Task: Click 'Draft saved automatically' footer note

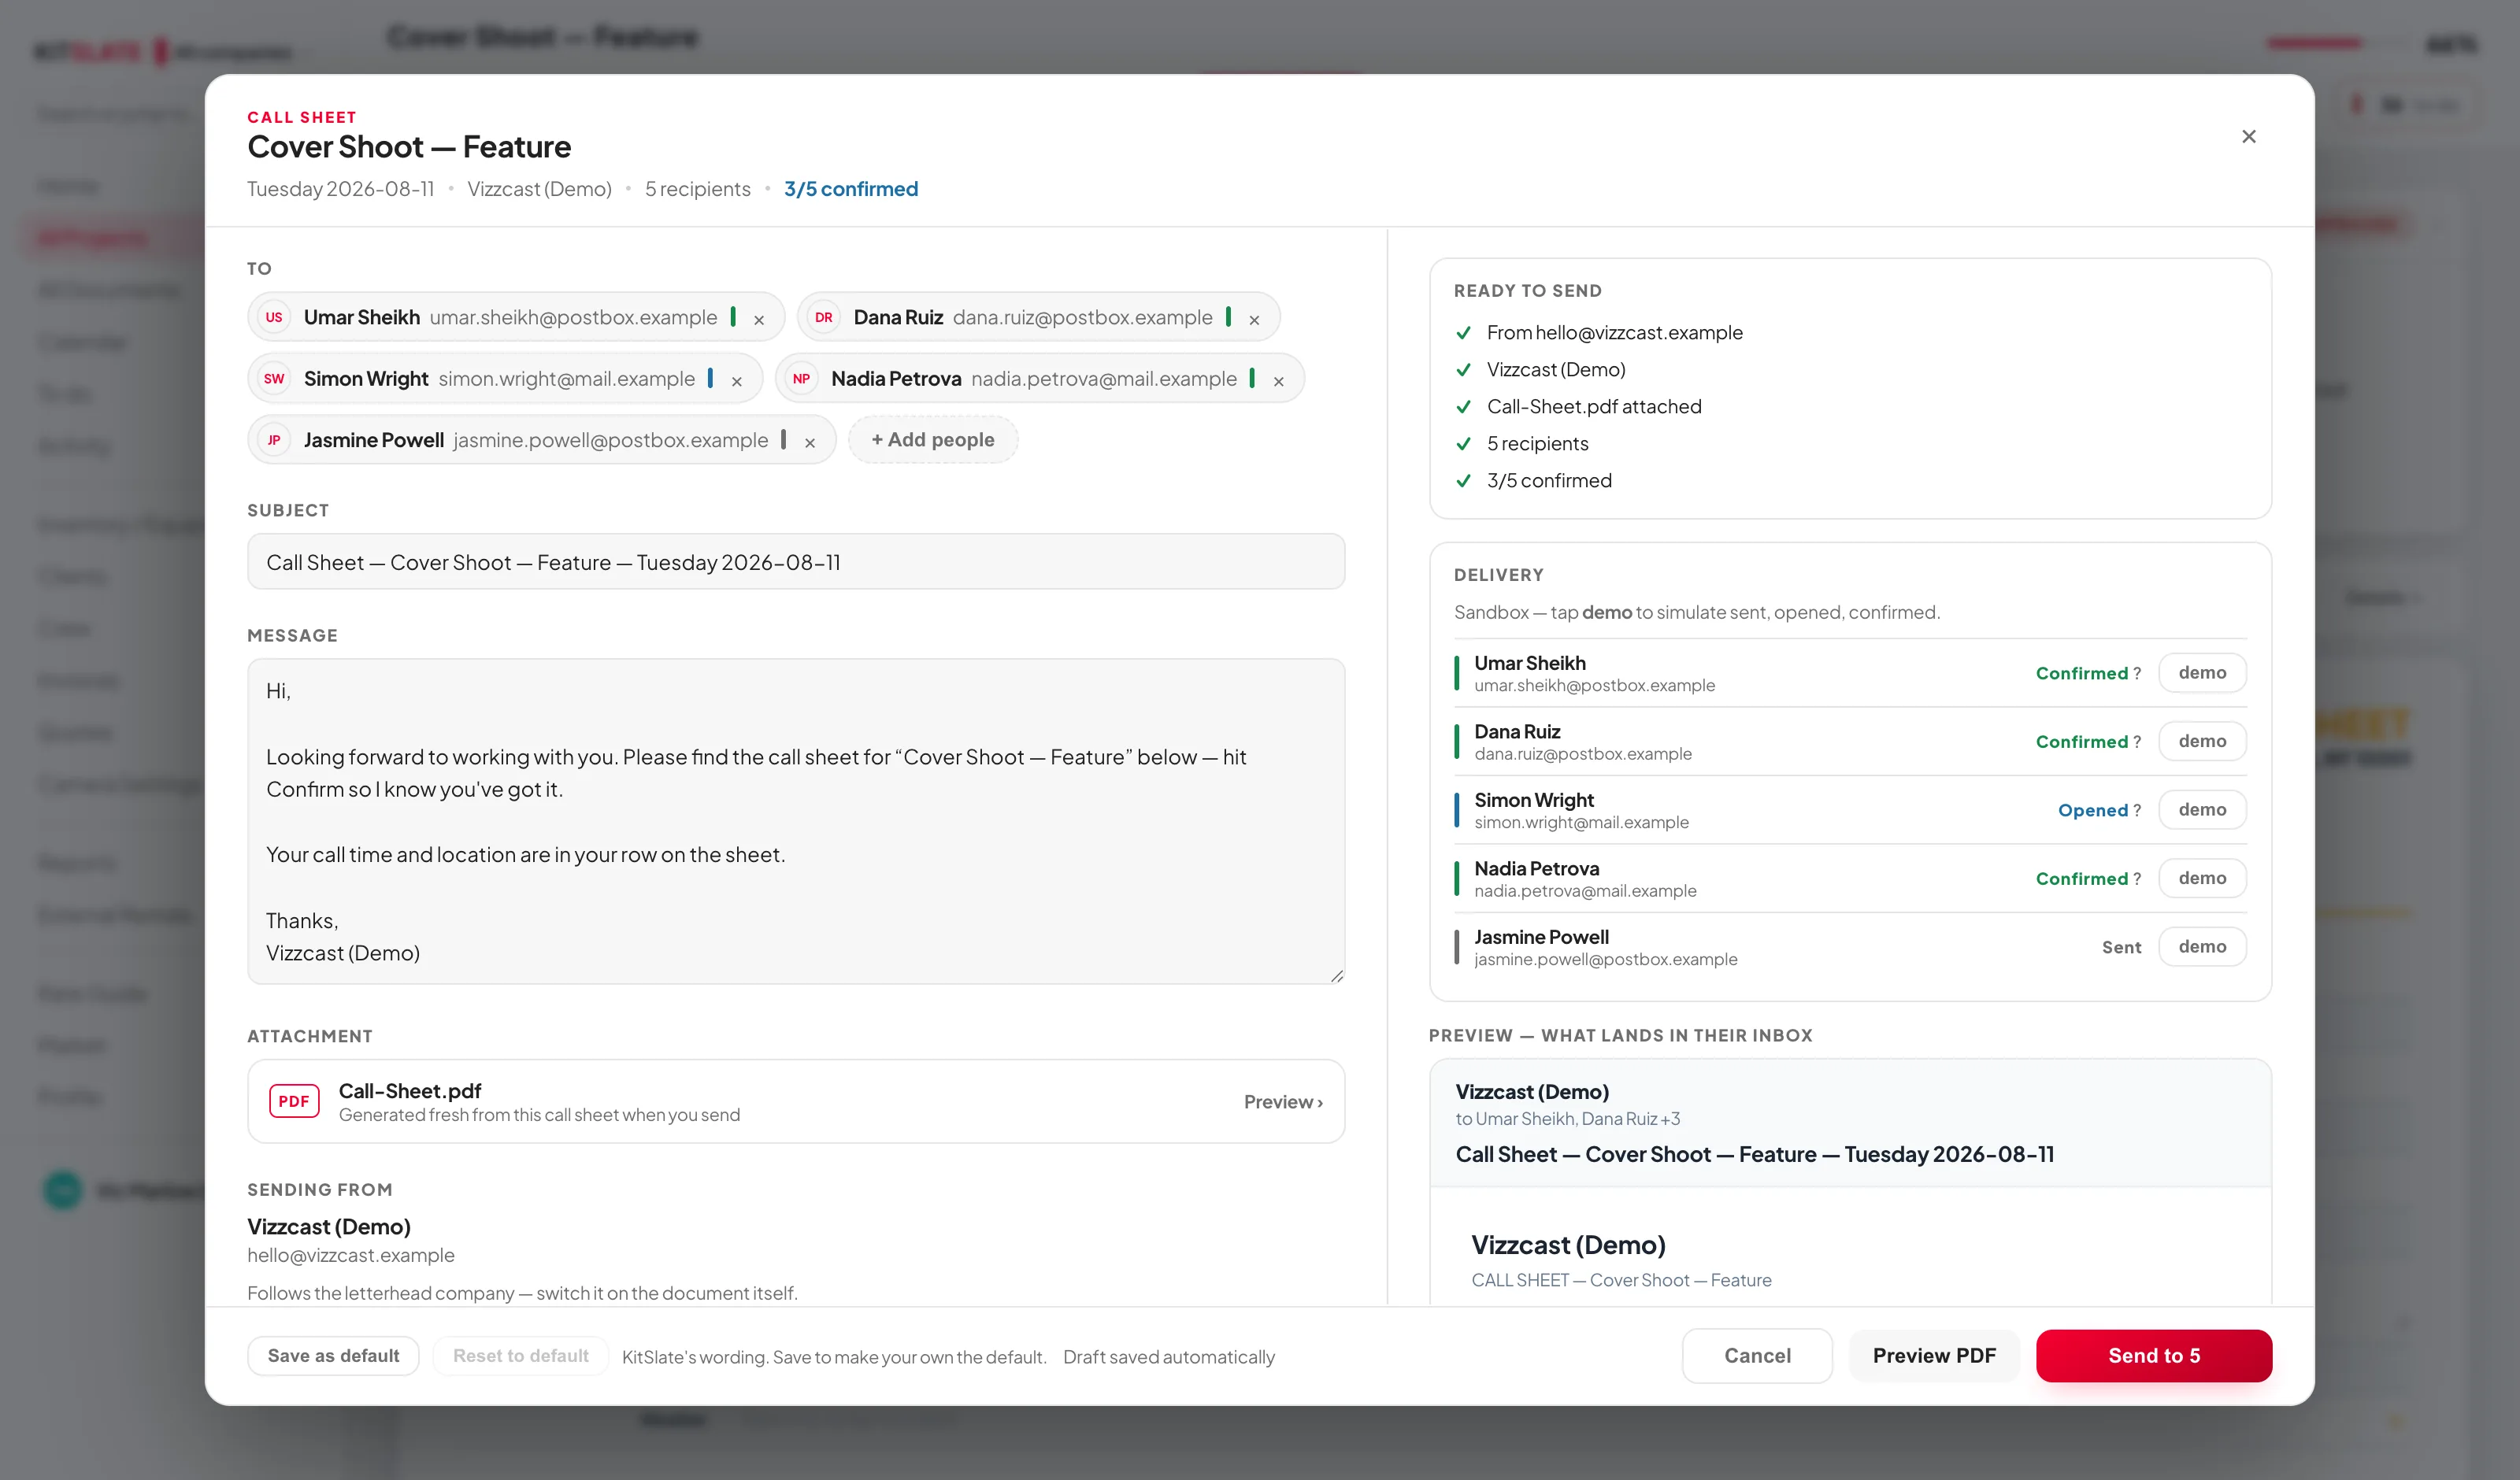Action: [1169, 1357]
